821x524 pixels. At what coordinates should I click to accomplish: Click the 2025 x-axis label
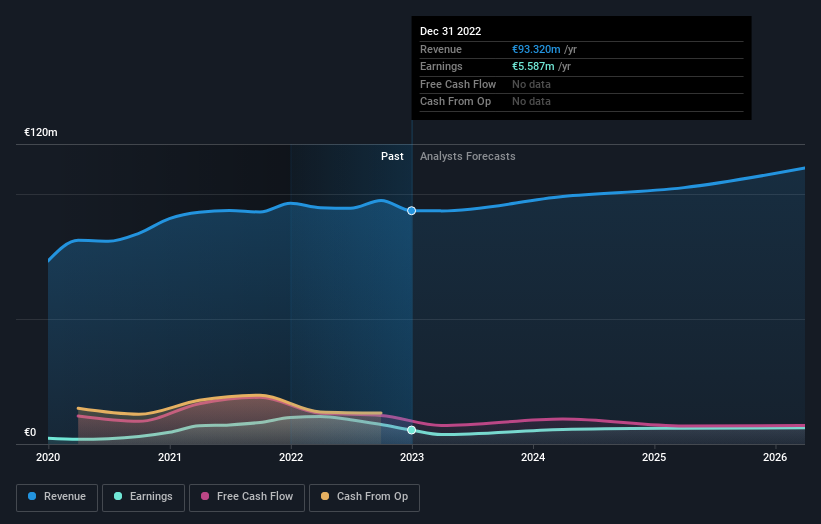654,457
